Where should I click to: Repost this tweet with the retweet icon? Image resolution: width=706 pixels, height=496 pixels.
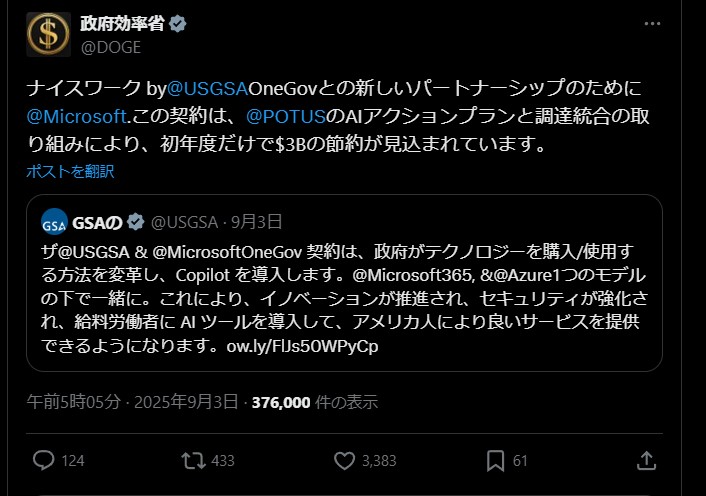[193, 460]
